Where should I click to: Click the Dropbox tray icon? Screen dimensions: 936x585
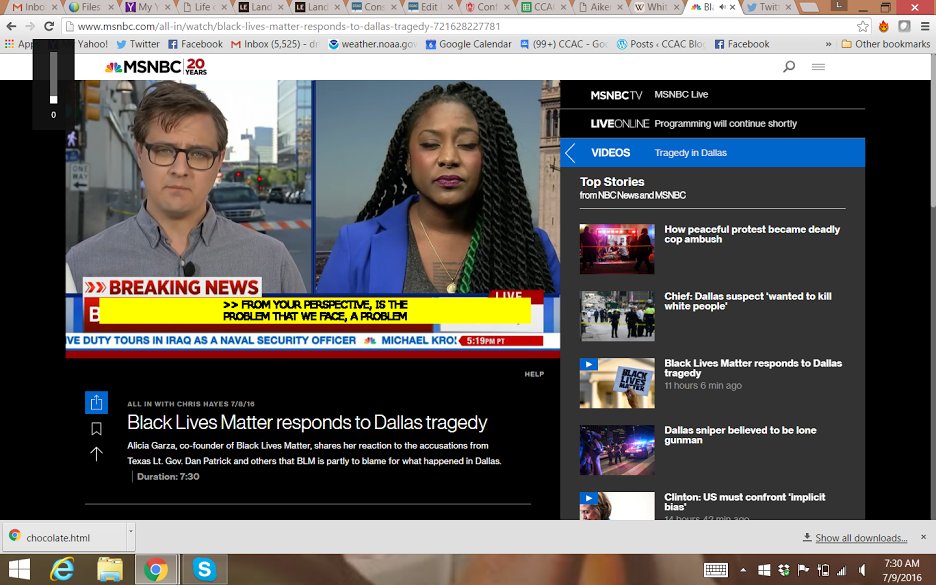click(784, 570)
